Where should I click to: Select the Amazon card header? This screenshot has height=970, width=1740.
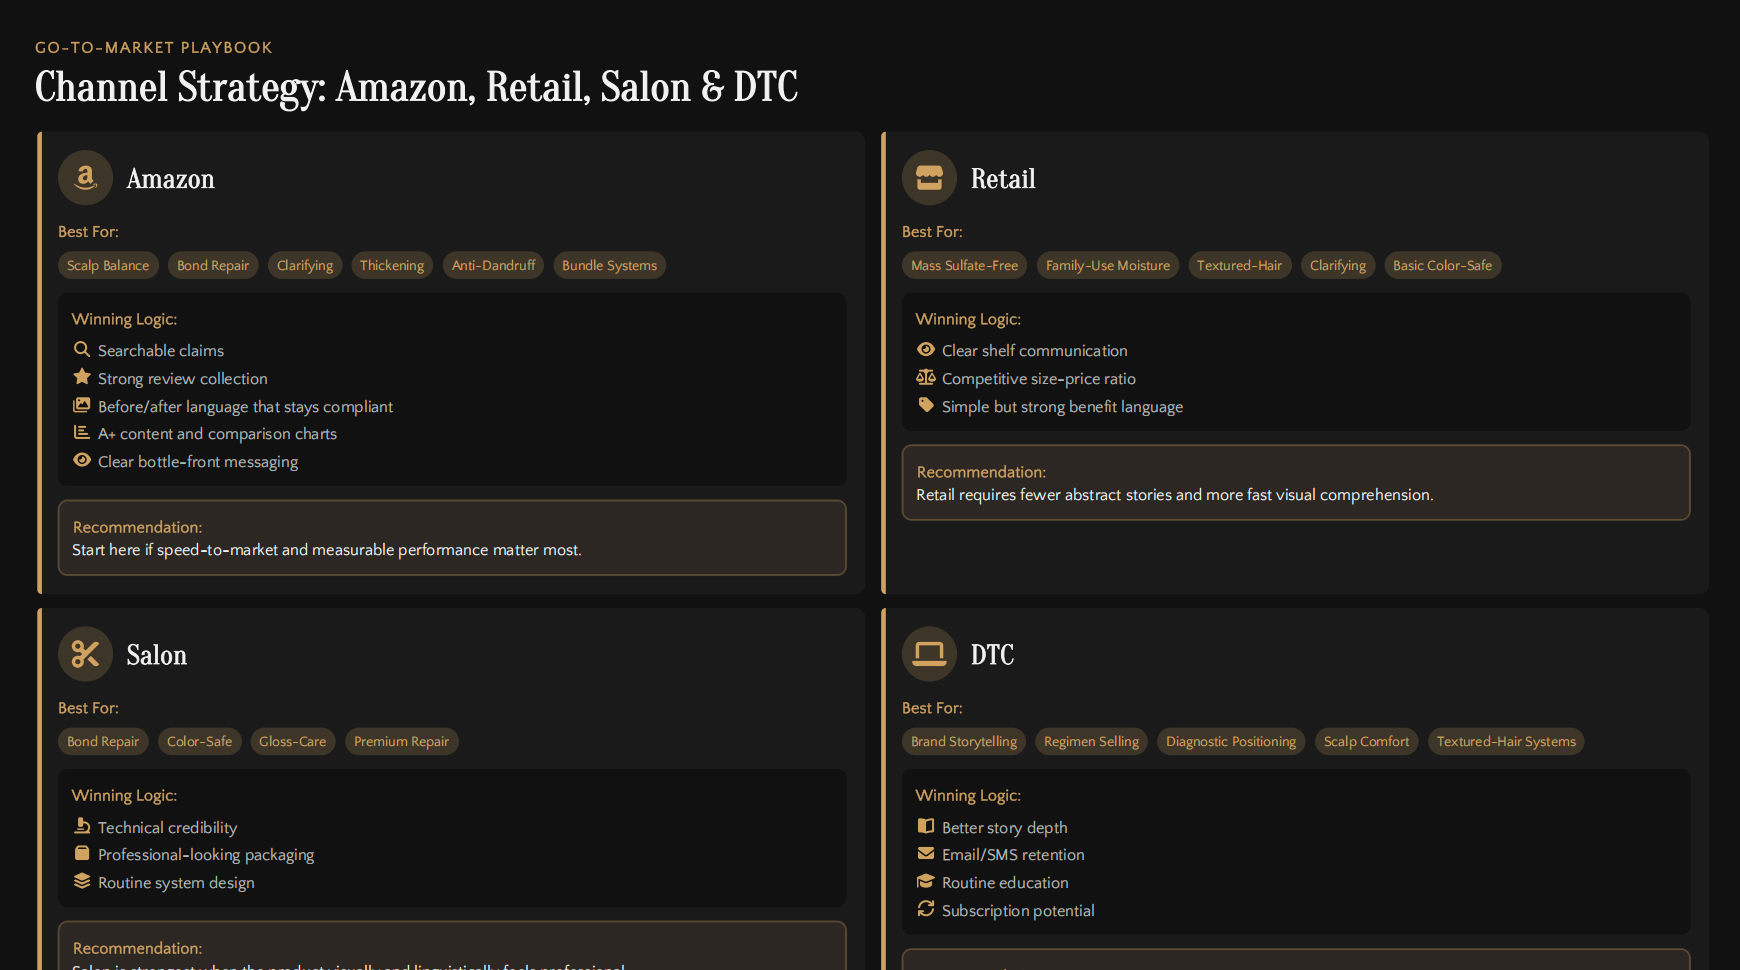click(170, 178)
